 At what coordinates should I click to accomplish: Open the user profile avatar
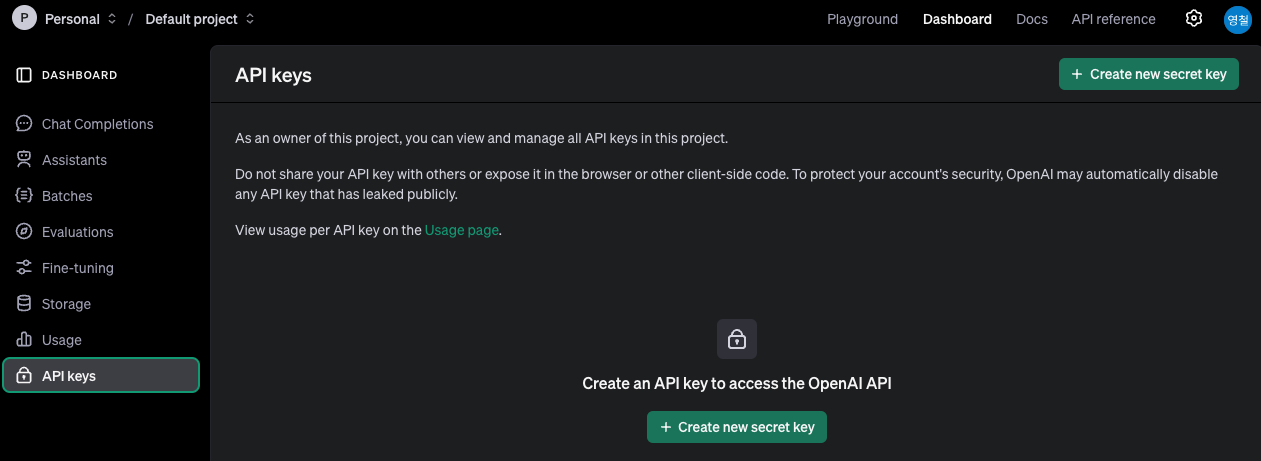pos(1238,19)
